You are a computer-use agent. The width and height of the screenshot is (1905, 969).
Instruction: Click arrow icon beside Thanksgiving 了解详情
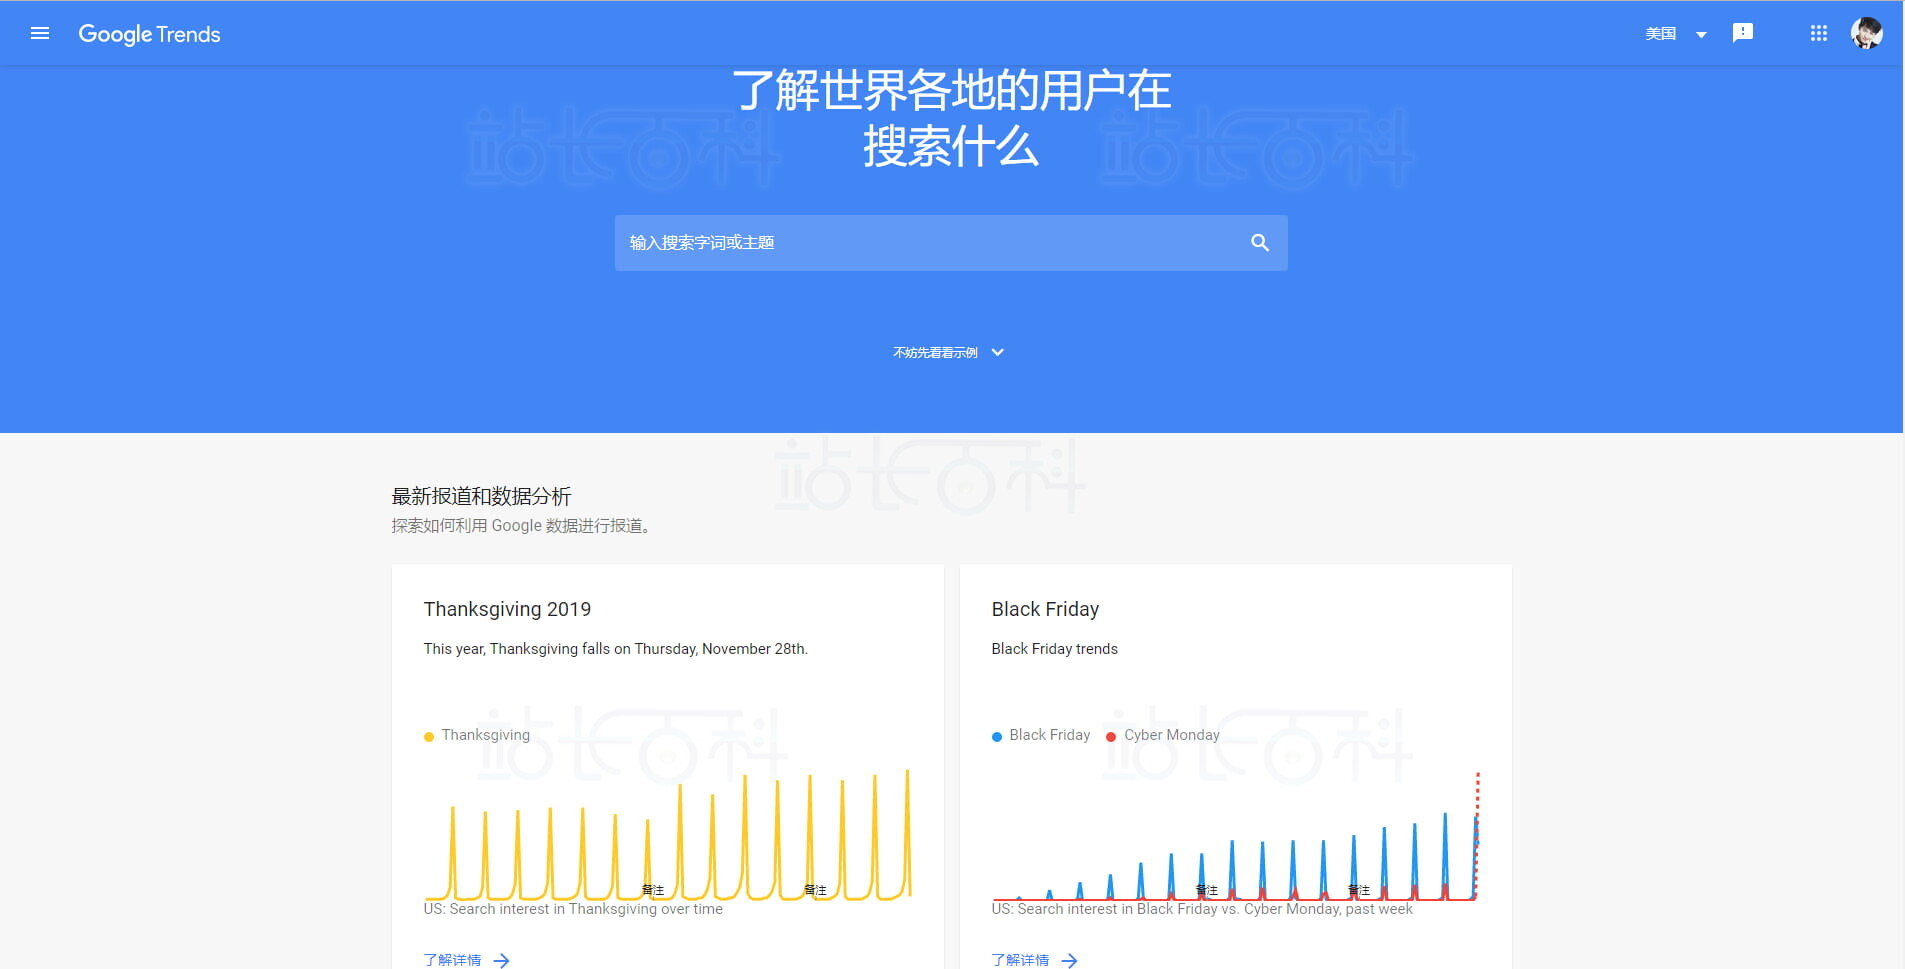pyautogui.click(x=502, y=961)
